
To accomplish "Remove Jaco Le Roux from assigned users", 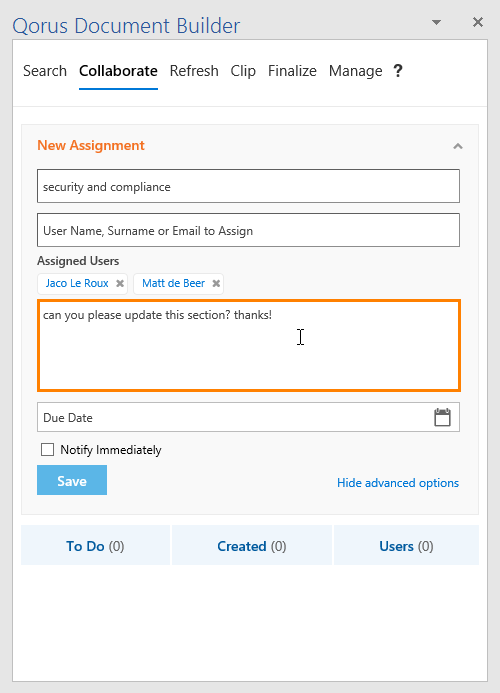I will point(120,283).
